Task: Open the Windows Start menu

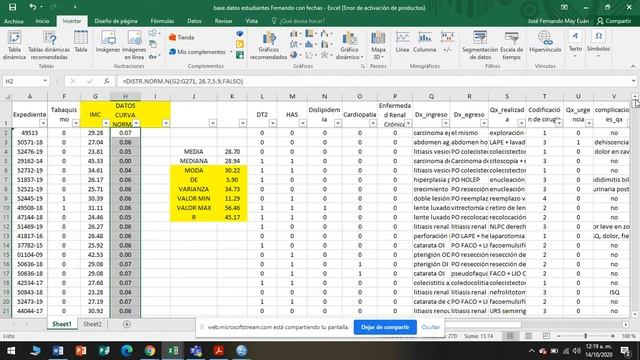Action: click(11, 351)
